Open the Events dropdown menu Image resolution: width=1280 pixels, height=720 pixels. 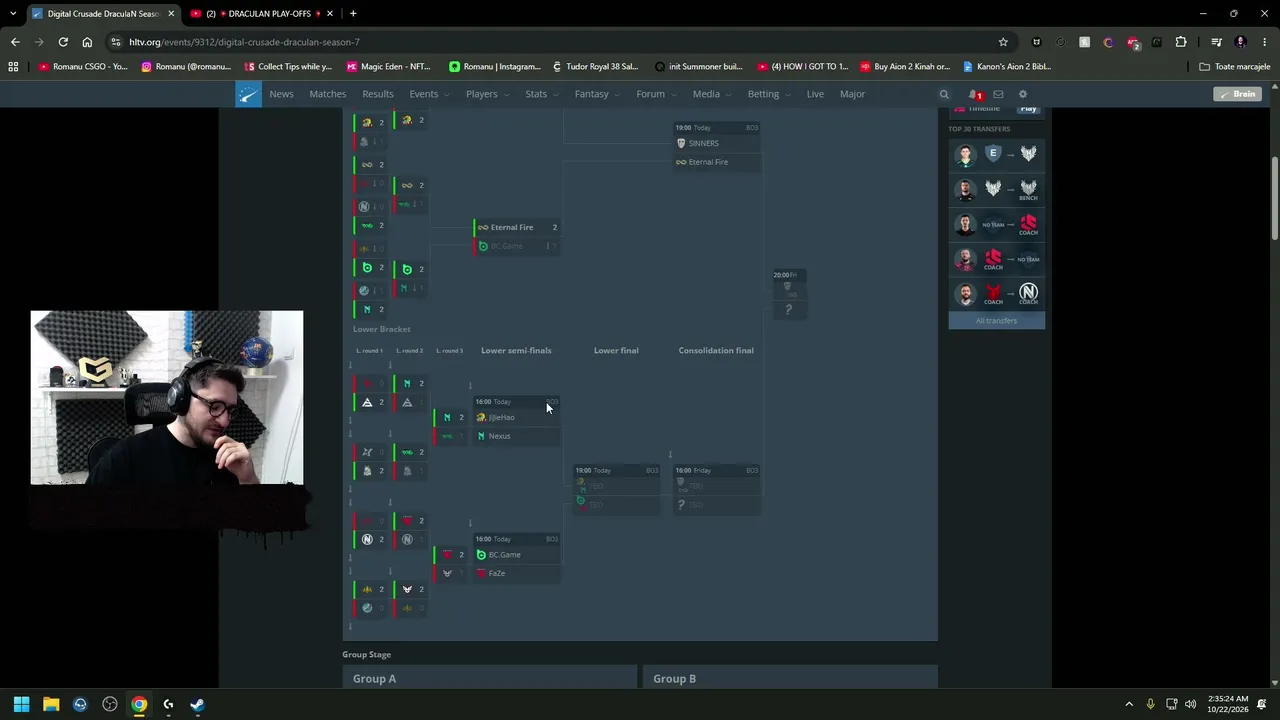tap(428, 94)
